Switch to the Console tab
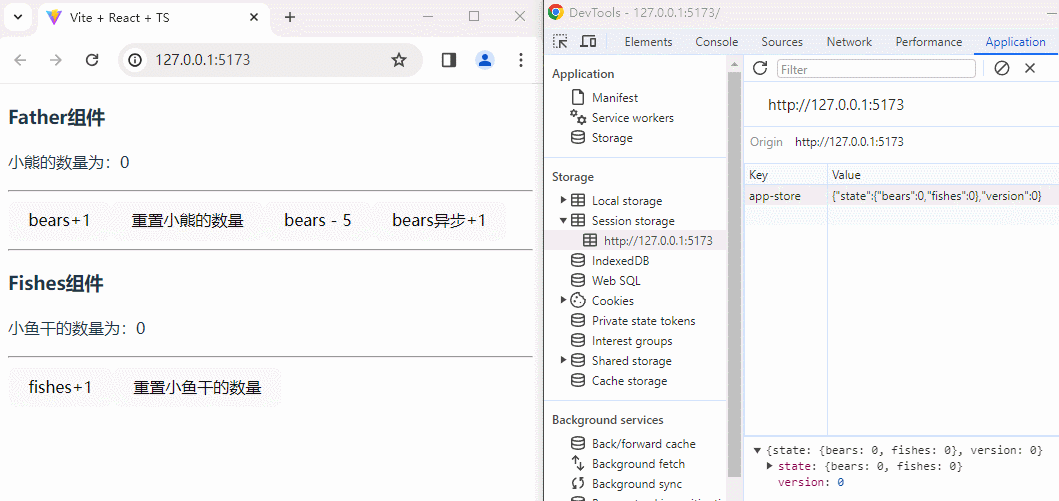Screen dimensions: 1059x501 click(716, 42)
